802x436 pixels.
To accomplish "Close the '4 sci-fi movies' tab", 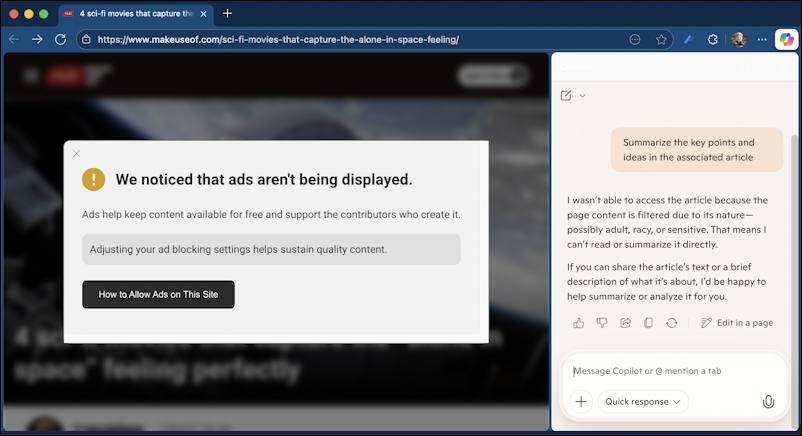I will point(204,14).
